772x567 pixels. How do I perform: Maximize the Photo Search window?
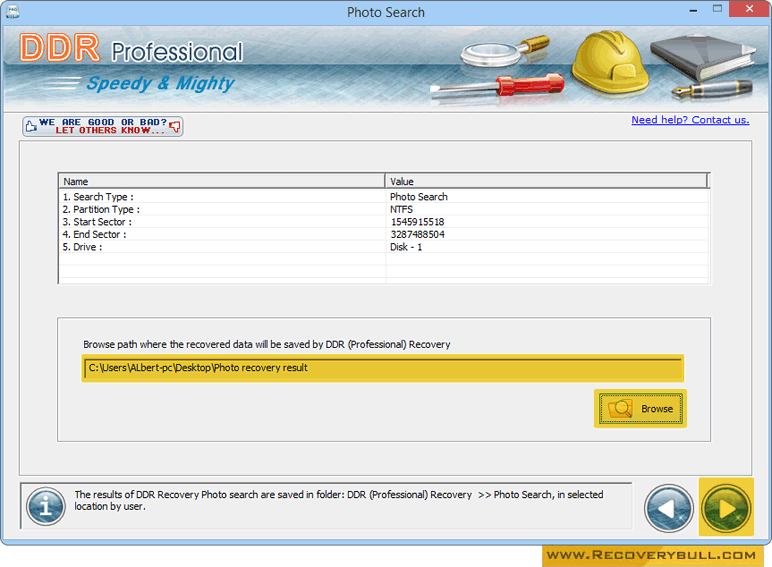(717, 9)
